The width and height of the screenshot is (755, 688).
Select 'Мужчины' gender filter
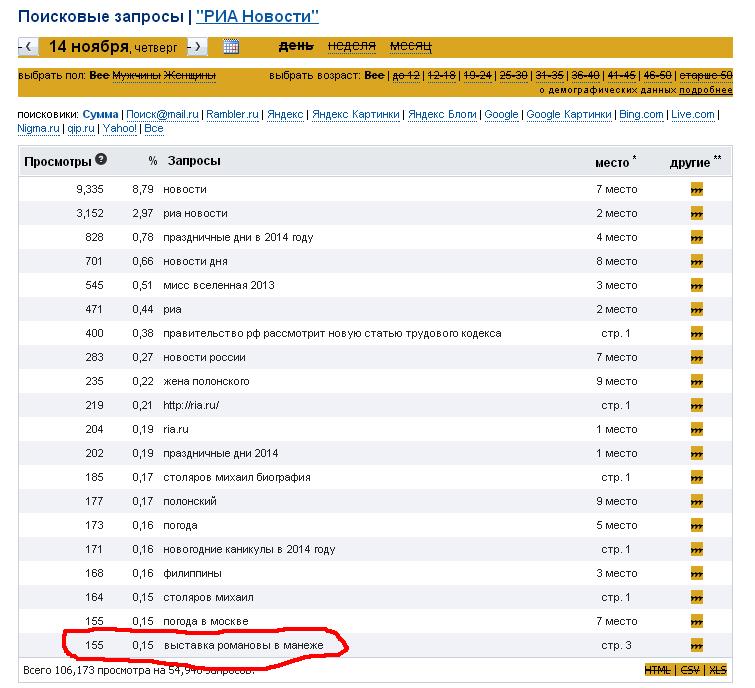click(x=138, y=75)
